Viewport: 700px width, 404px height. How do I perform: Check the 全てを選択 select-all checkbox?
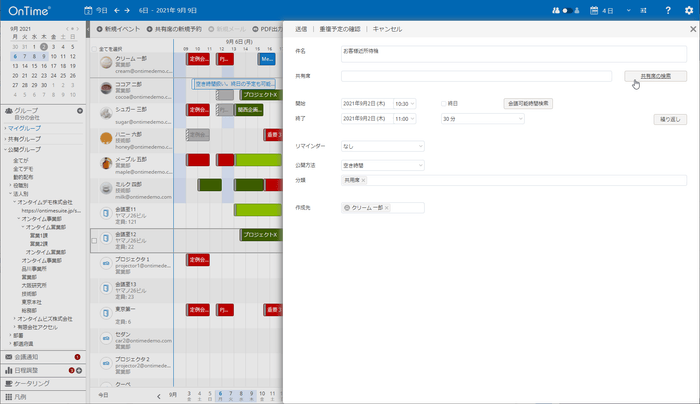[x=94, y=48]
